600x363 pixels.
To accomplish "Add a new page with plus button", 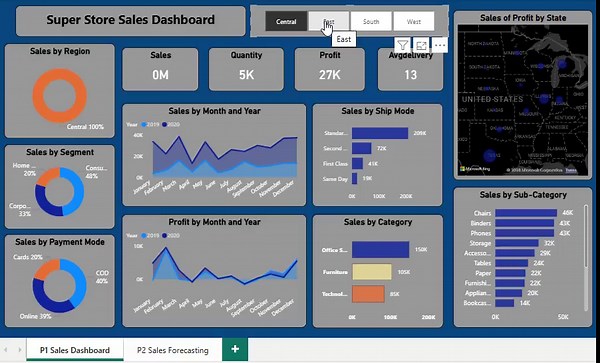I will [235, 349].
